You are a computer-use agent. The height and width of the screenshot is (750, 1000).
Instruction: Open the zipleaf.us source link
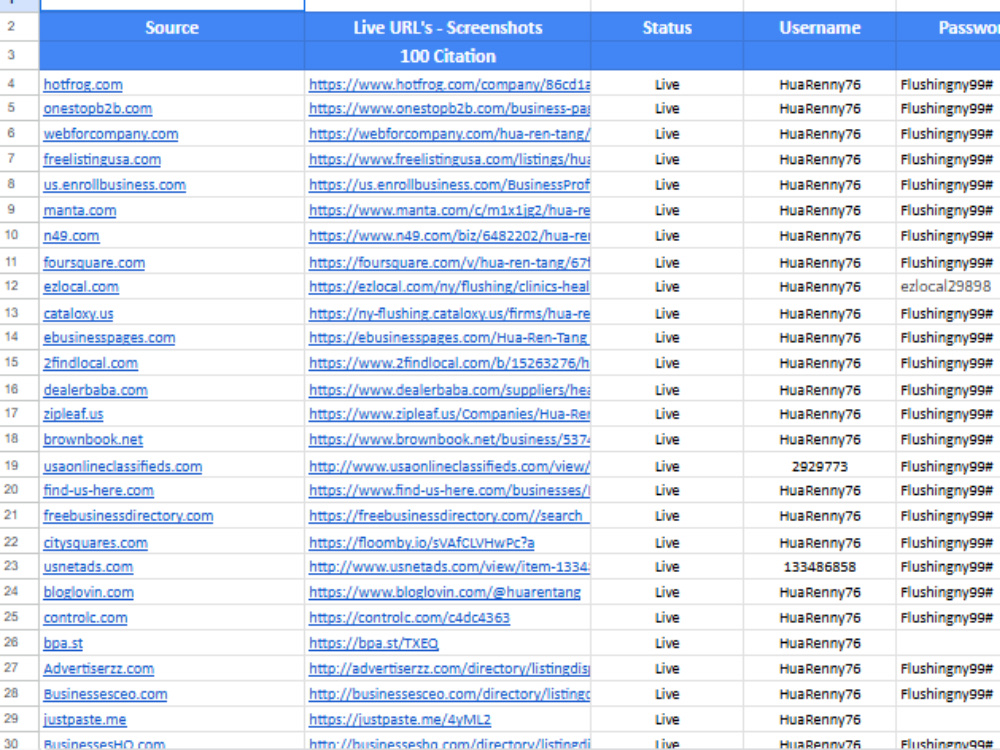73,415
